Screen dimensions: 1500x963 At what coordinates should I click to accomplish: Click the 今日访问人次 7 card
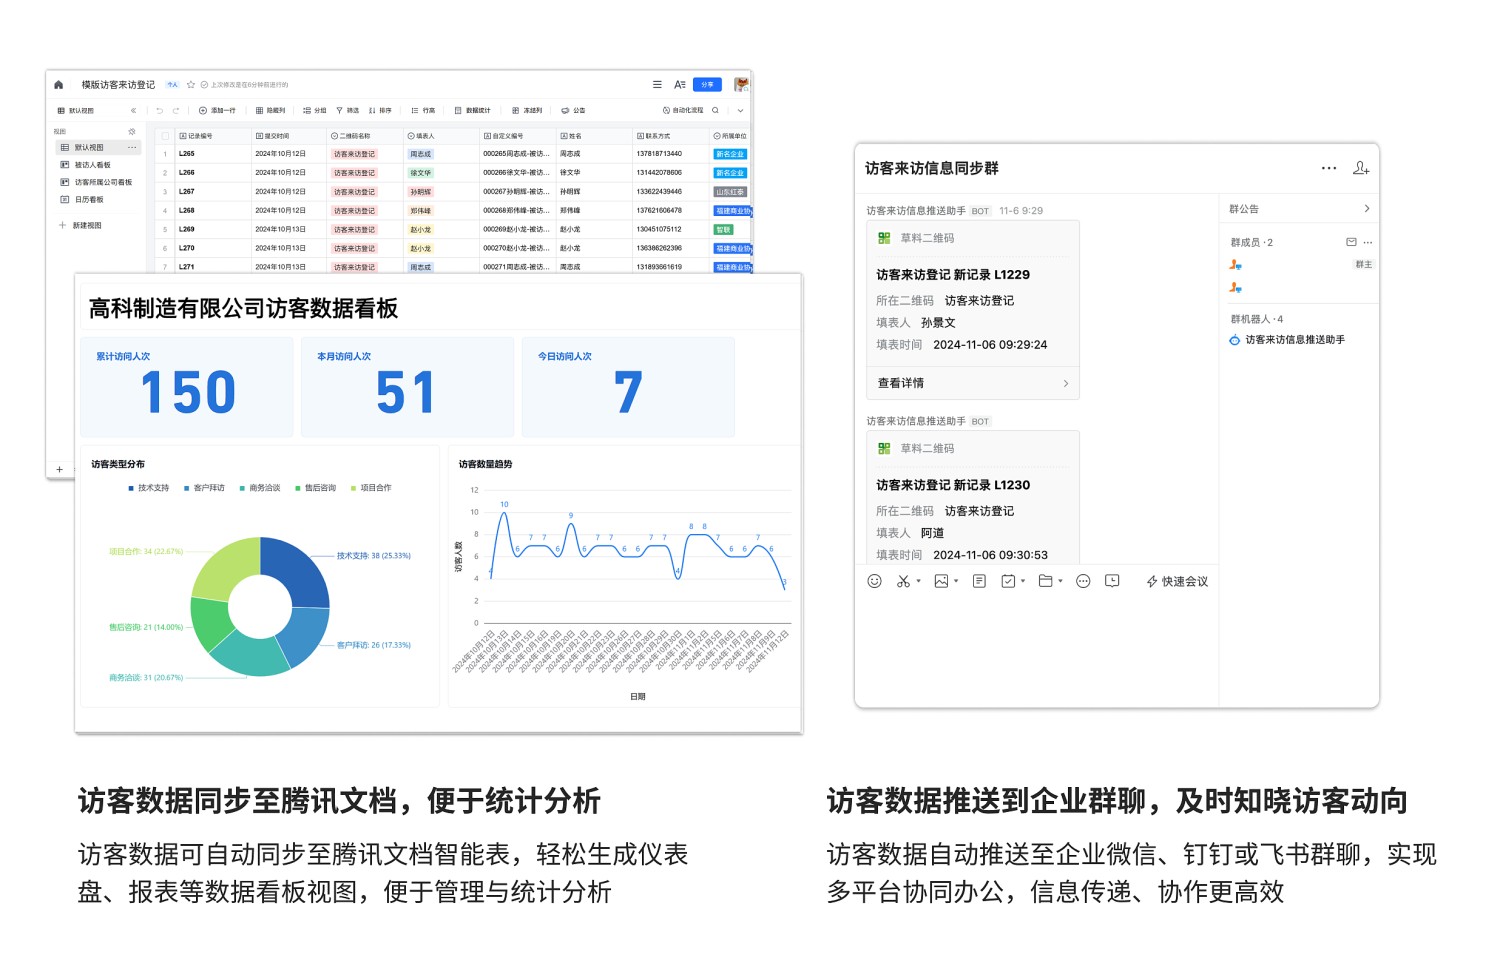tap(628, 387)
